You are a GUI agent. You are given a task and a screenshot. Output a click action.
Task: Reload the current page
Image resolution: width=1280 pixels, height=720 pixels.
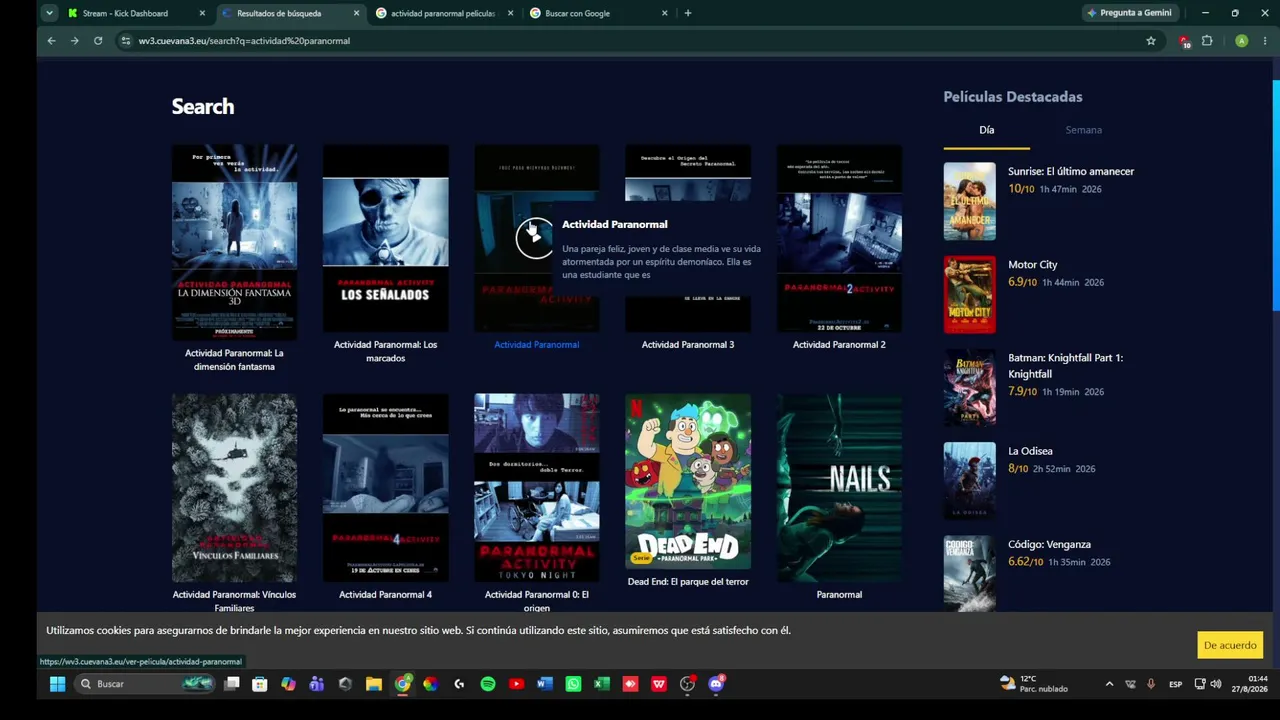(x=98, y=41)
